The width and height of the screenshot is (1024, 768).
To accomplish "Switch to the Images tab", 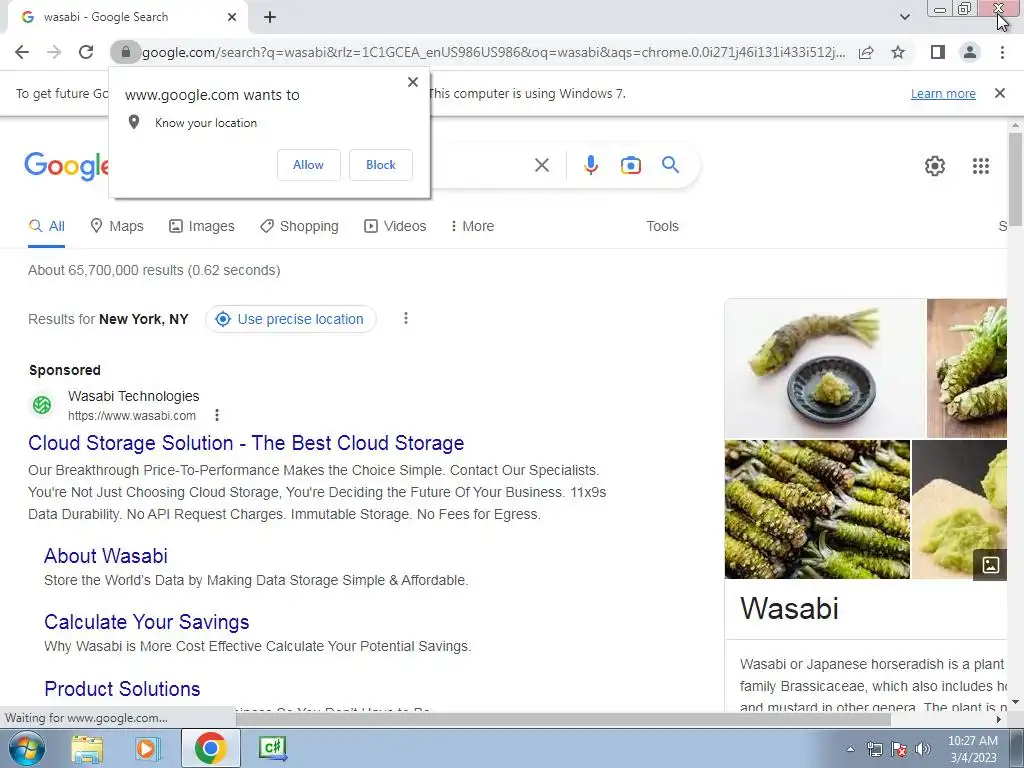I will click(201, 226).
